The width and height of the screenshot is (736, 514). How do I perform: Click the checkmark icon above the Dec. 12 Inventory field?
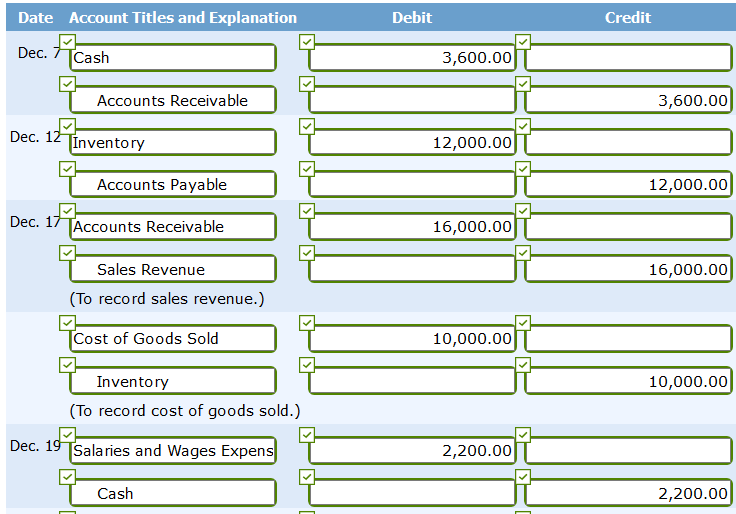click(68, 126)
